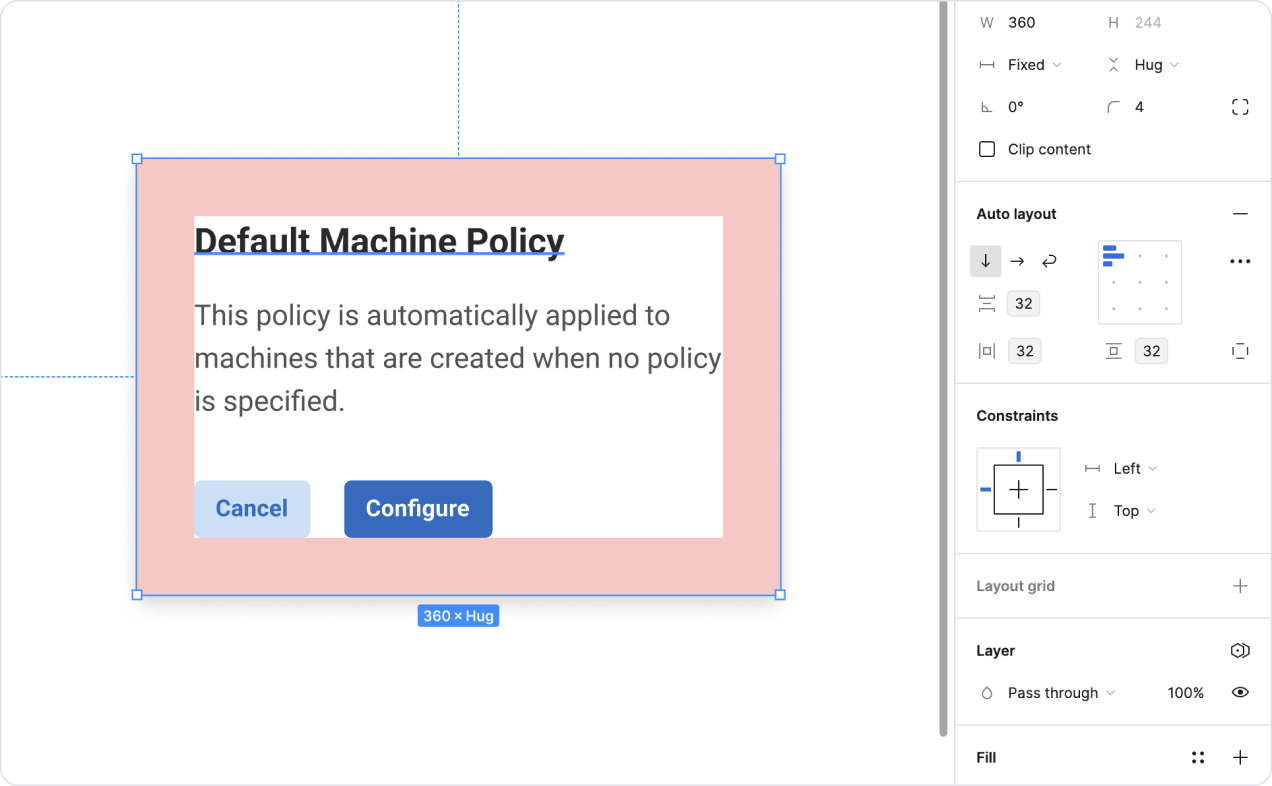Click constraints diagram center plus

[x=1019, y=489]
